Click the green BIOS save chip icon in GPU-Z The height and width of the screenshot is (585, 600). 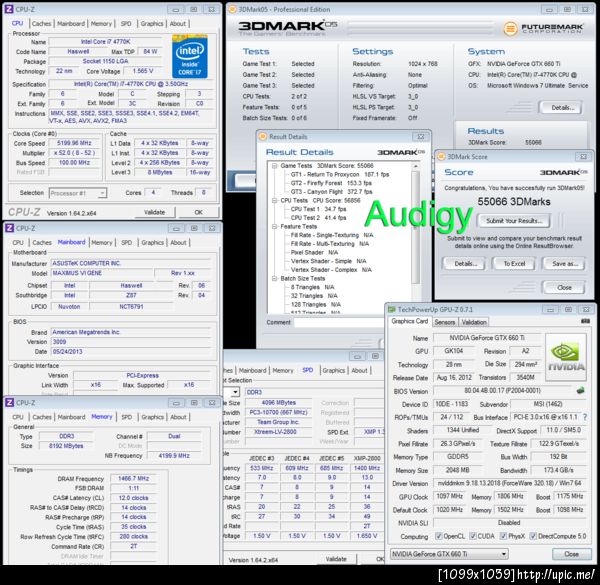click(580, 391)
